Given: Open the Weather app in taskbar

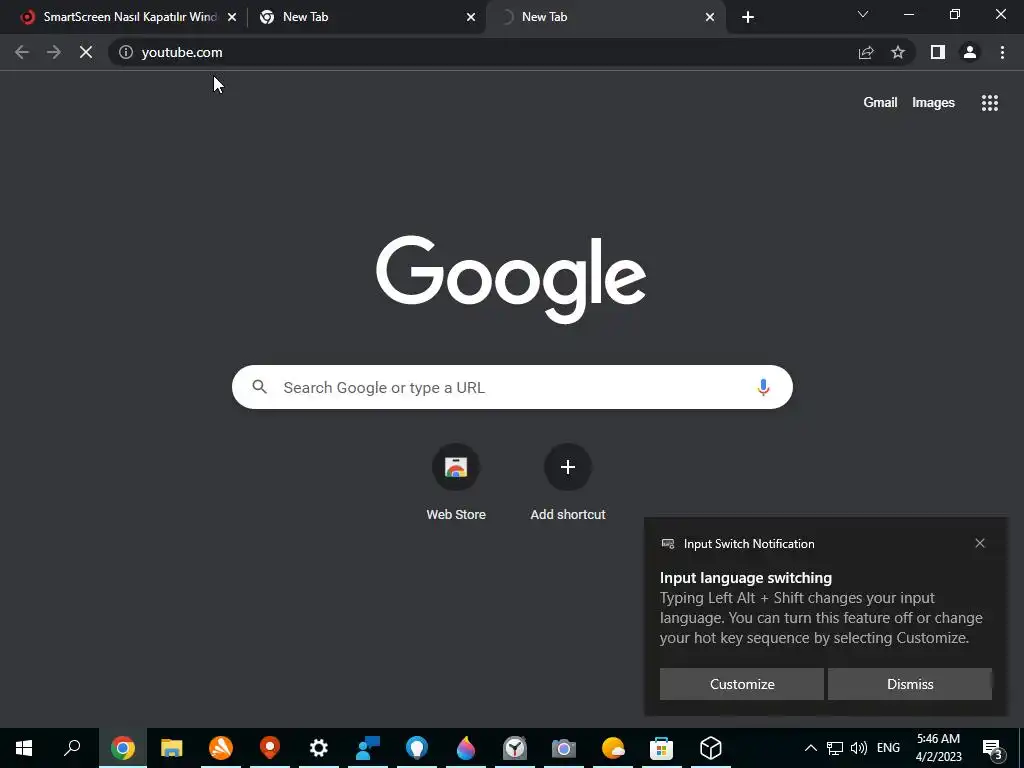Looking at the screenshot, I should (613, 748).
